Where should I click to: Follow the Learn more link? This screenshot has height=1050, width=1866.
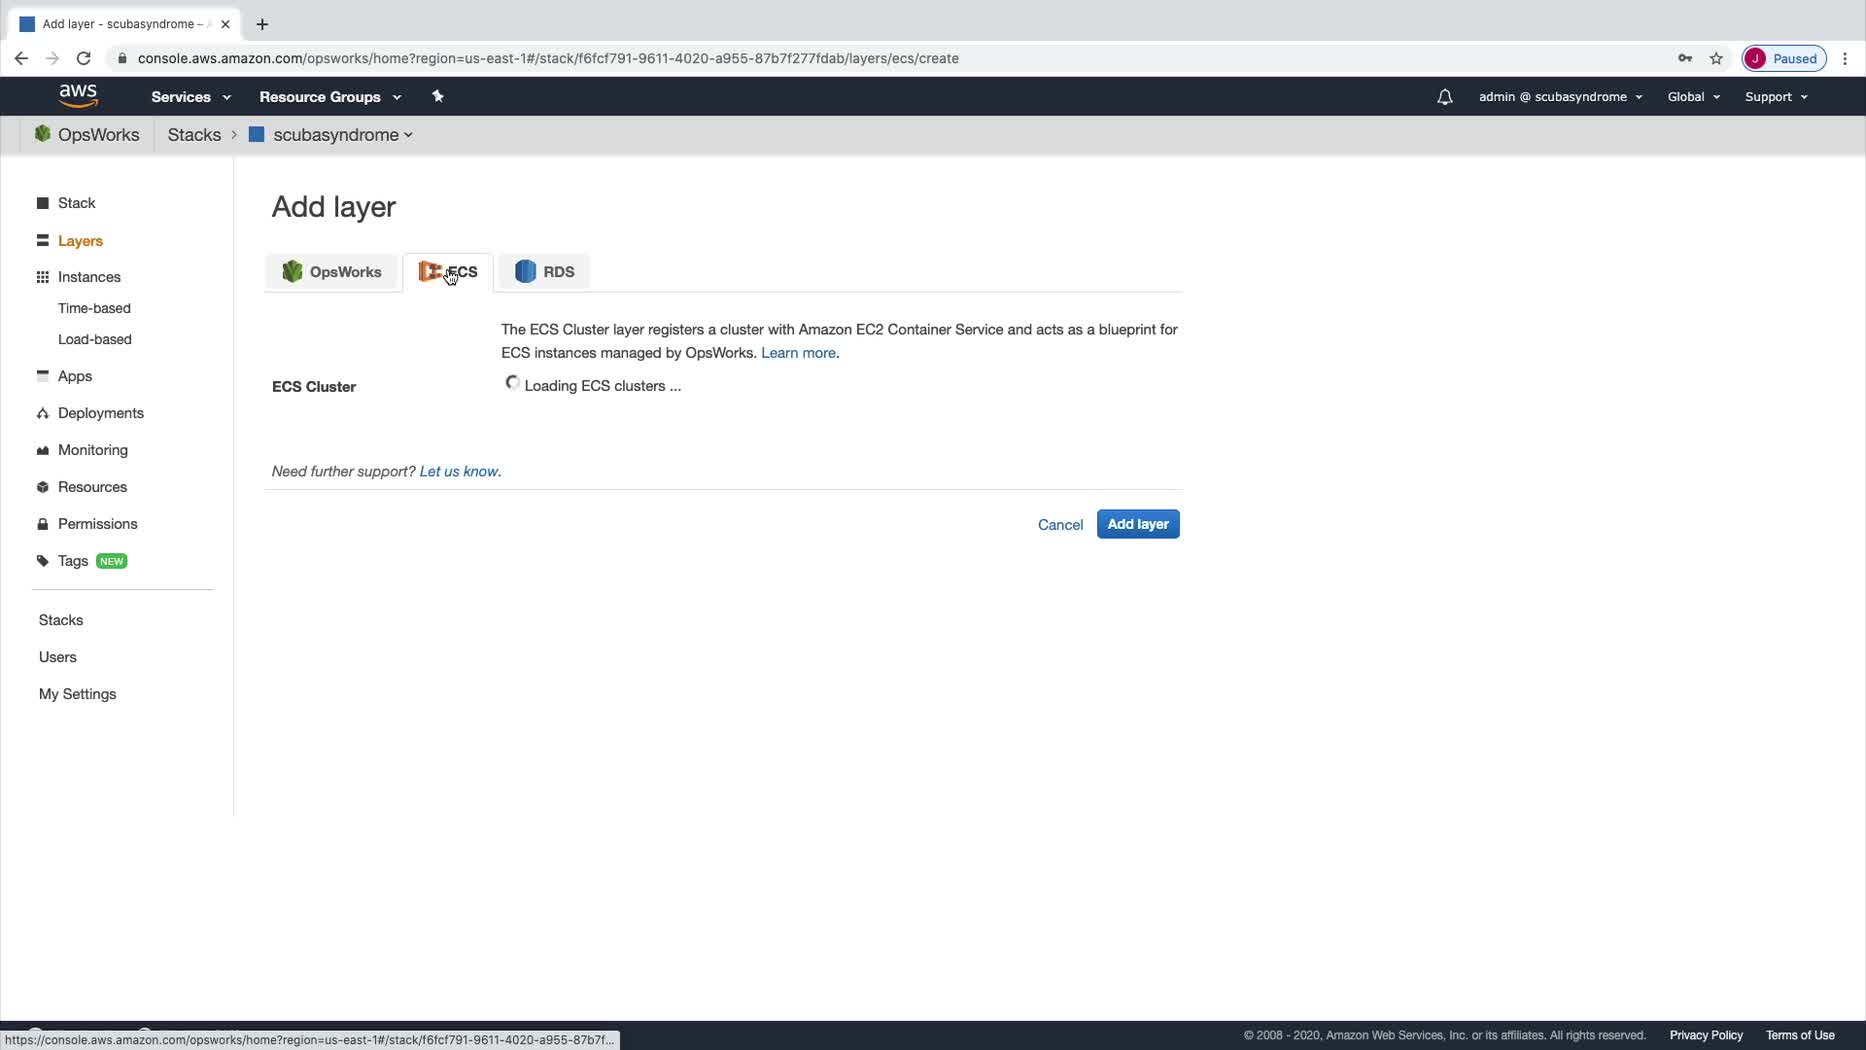coord(798,353)
